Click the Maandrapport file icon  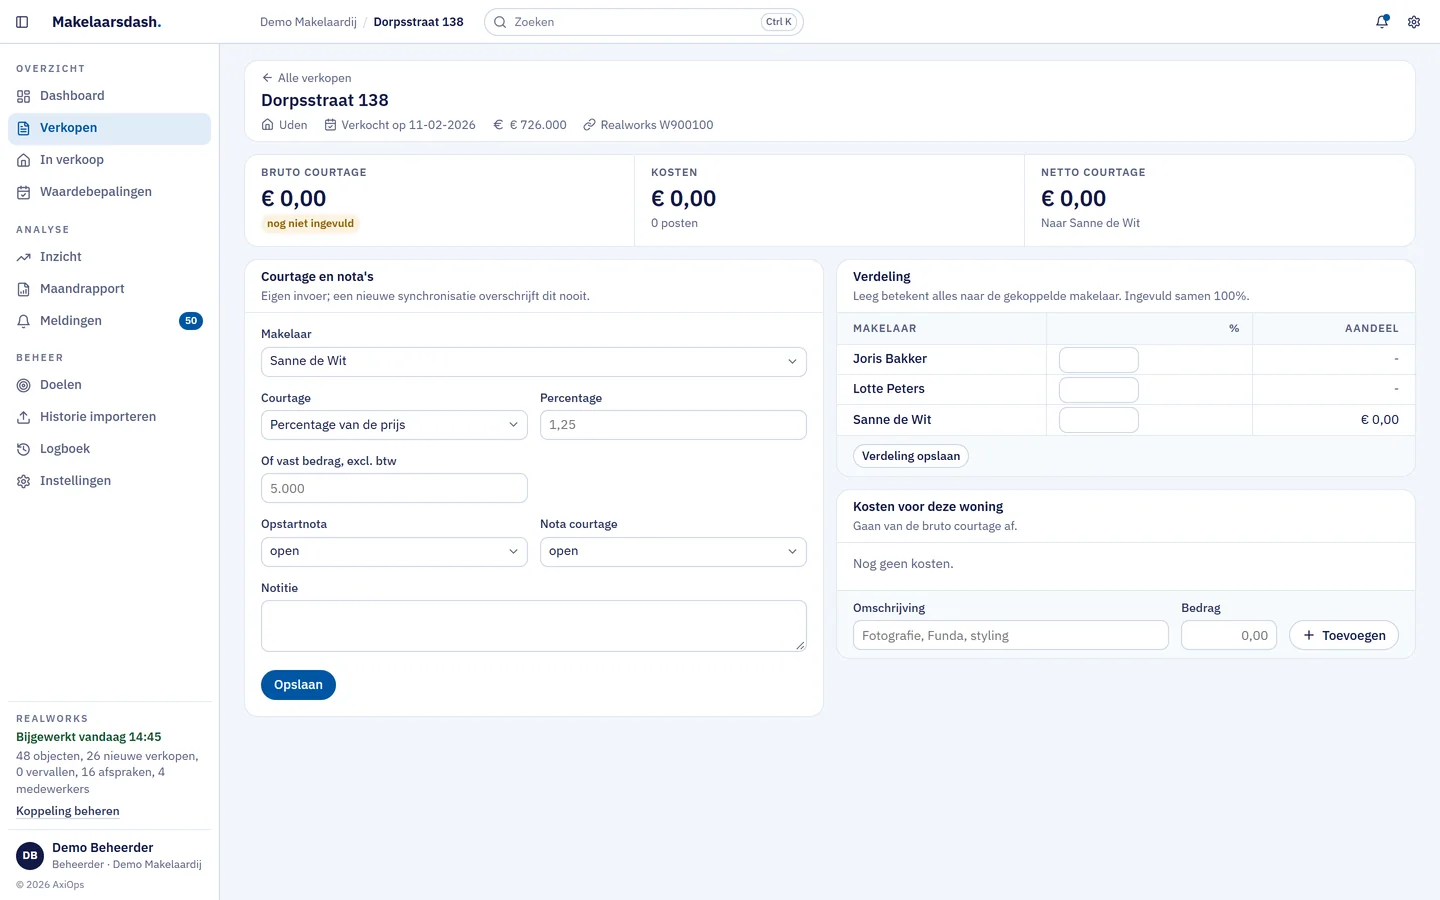tap(24, 289)
